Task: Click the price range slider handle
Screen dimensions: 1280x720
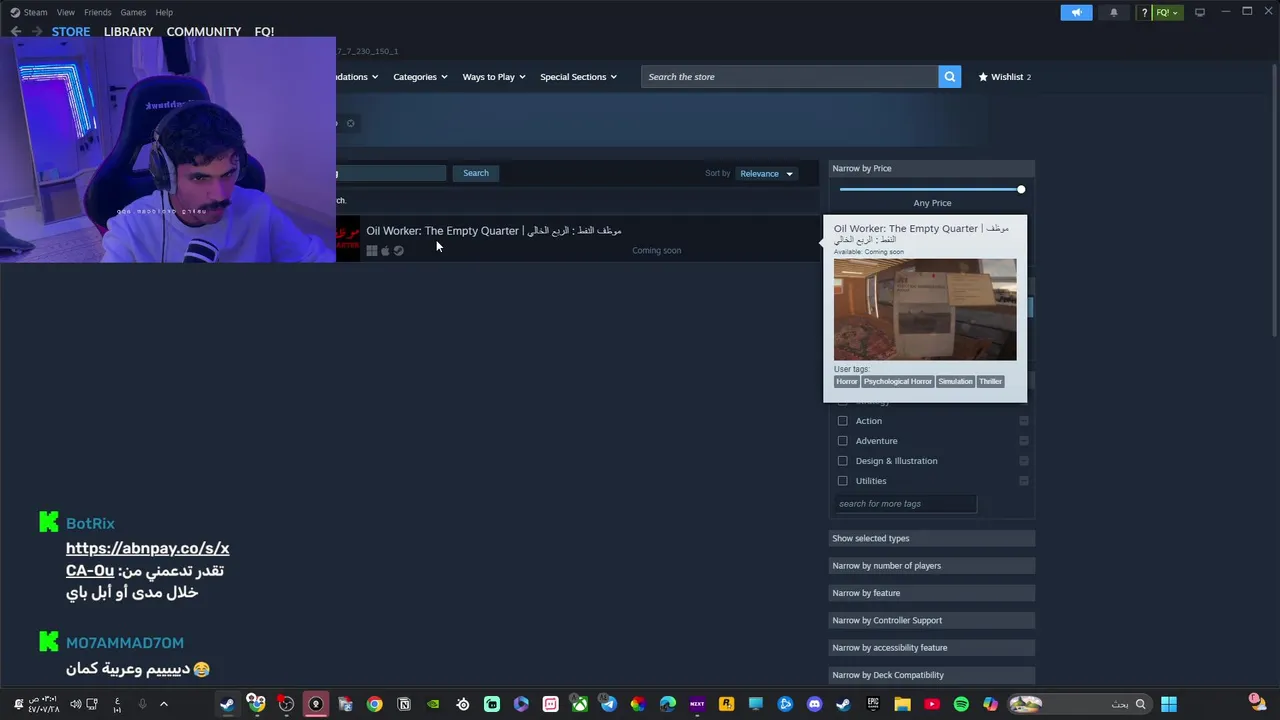Action: pyautogui.click(x=1021, y=189)
